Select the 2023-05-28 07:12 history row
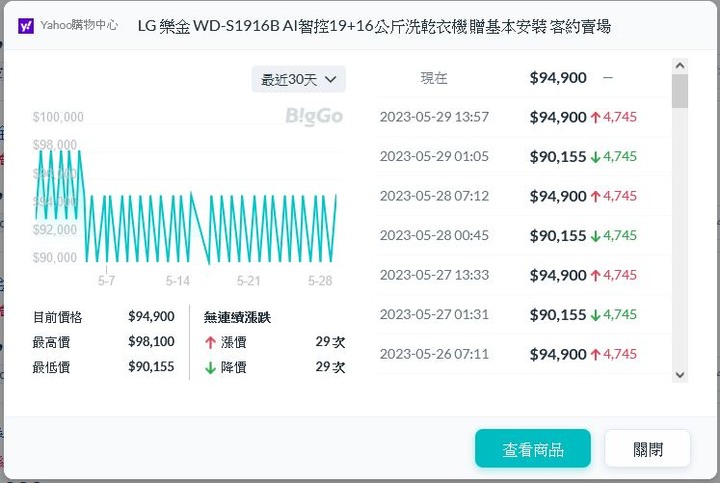This screenshot has height=483, width=720. [523, 196]
